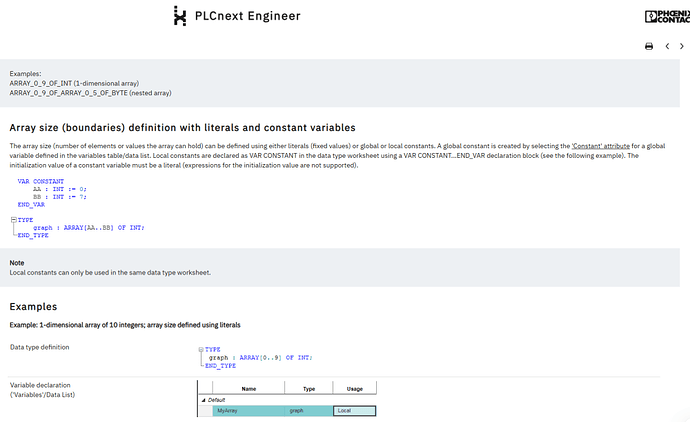The image size is (690, 422).
Task: Click the Local usage cell
Action: tap(355, 411)
